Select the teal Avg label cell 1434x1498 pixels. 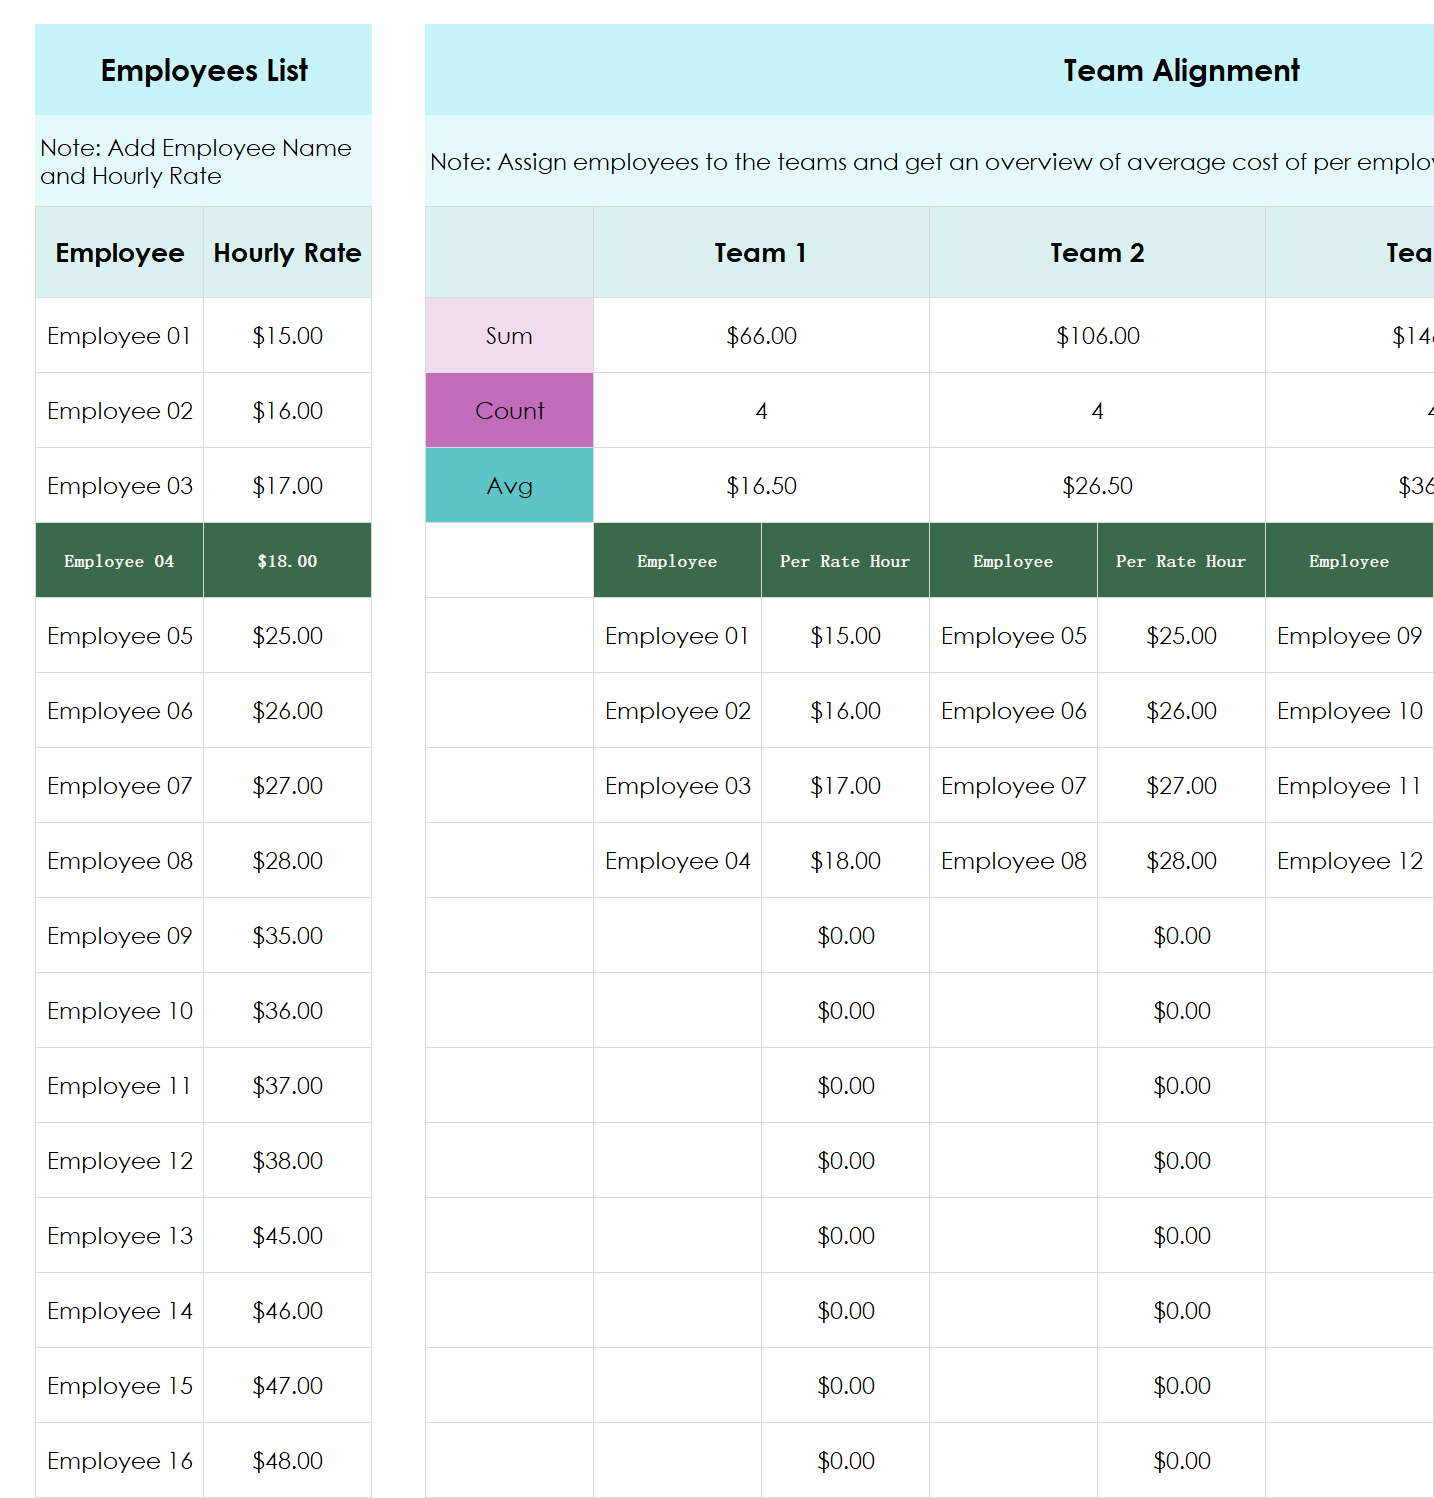click(509, 485)
